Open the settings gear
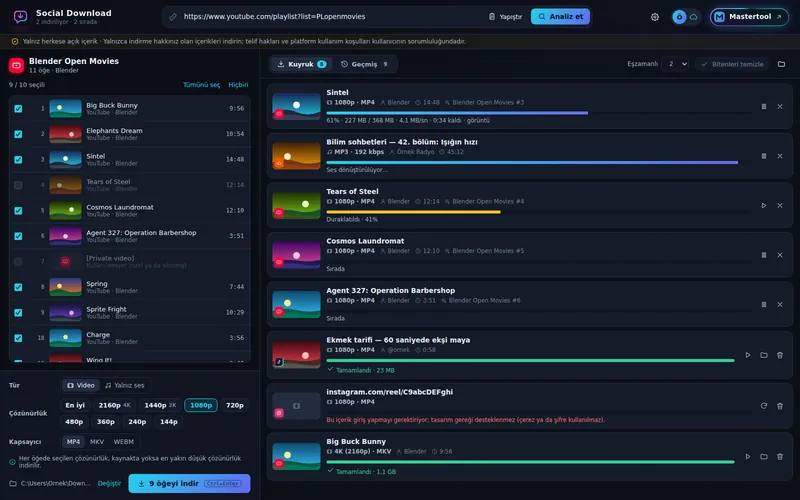800x500 pixels. 655,17
